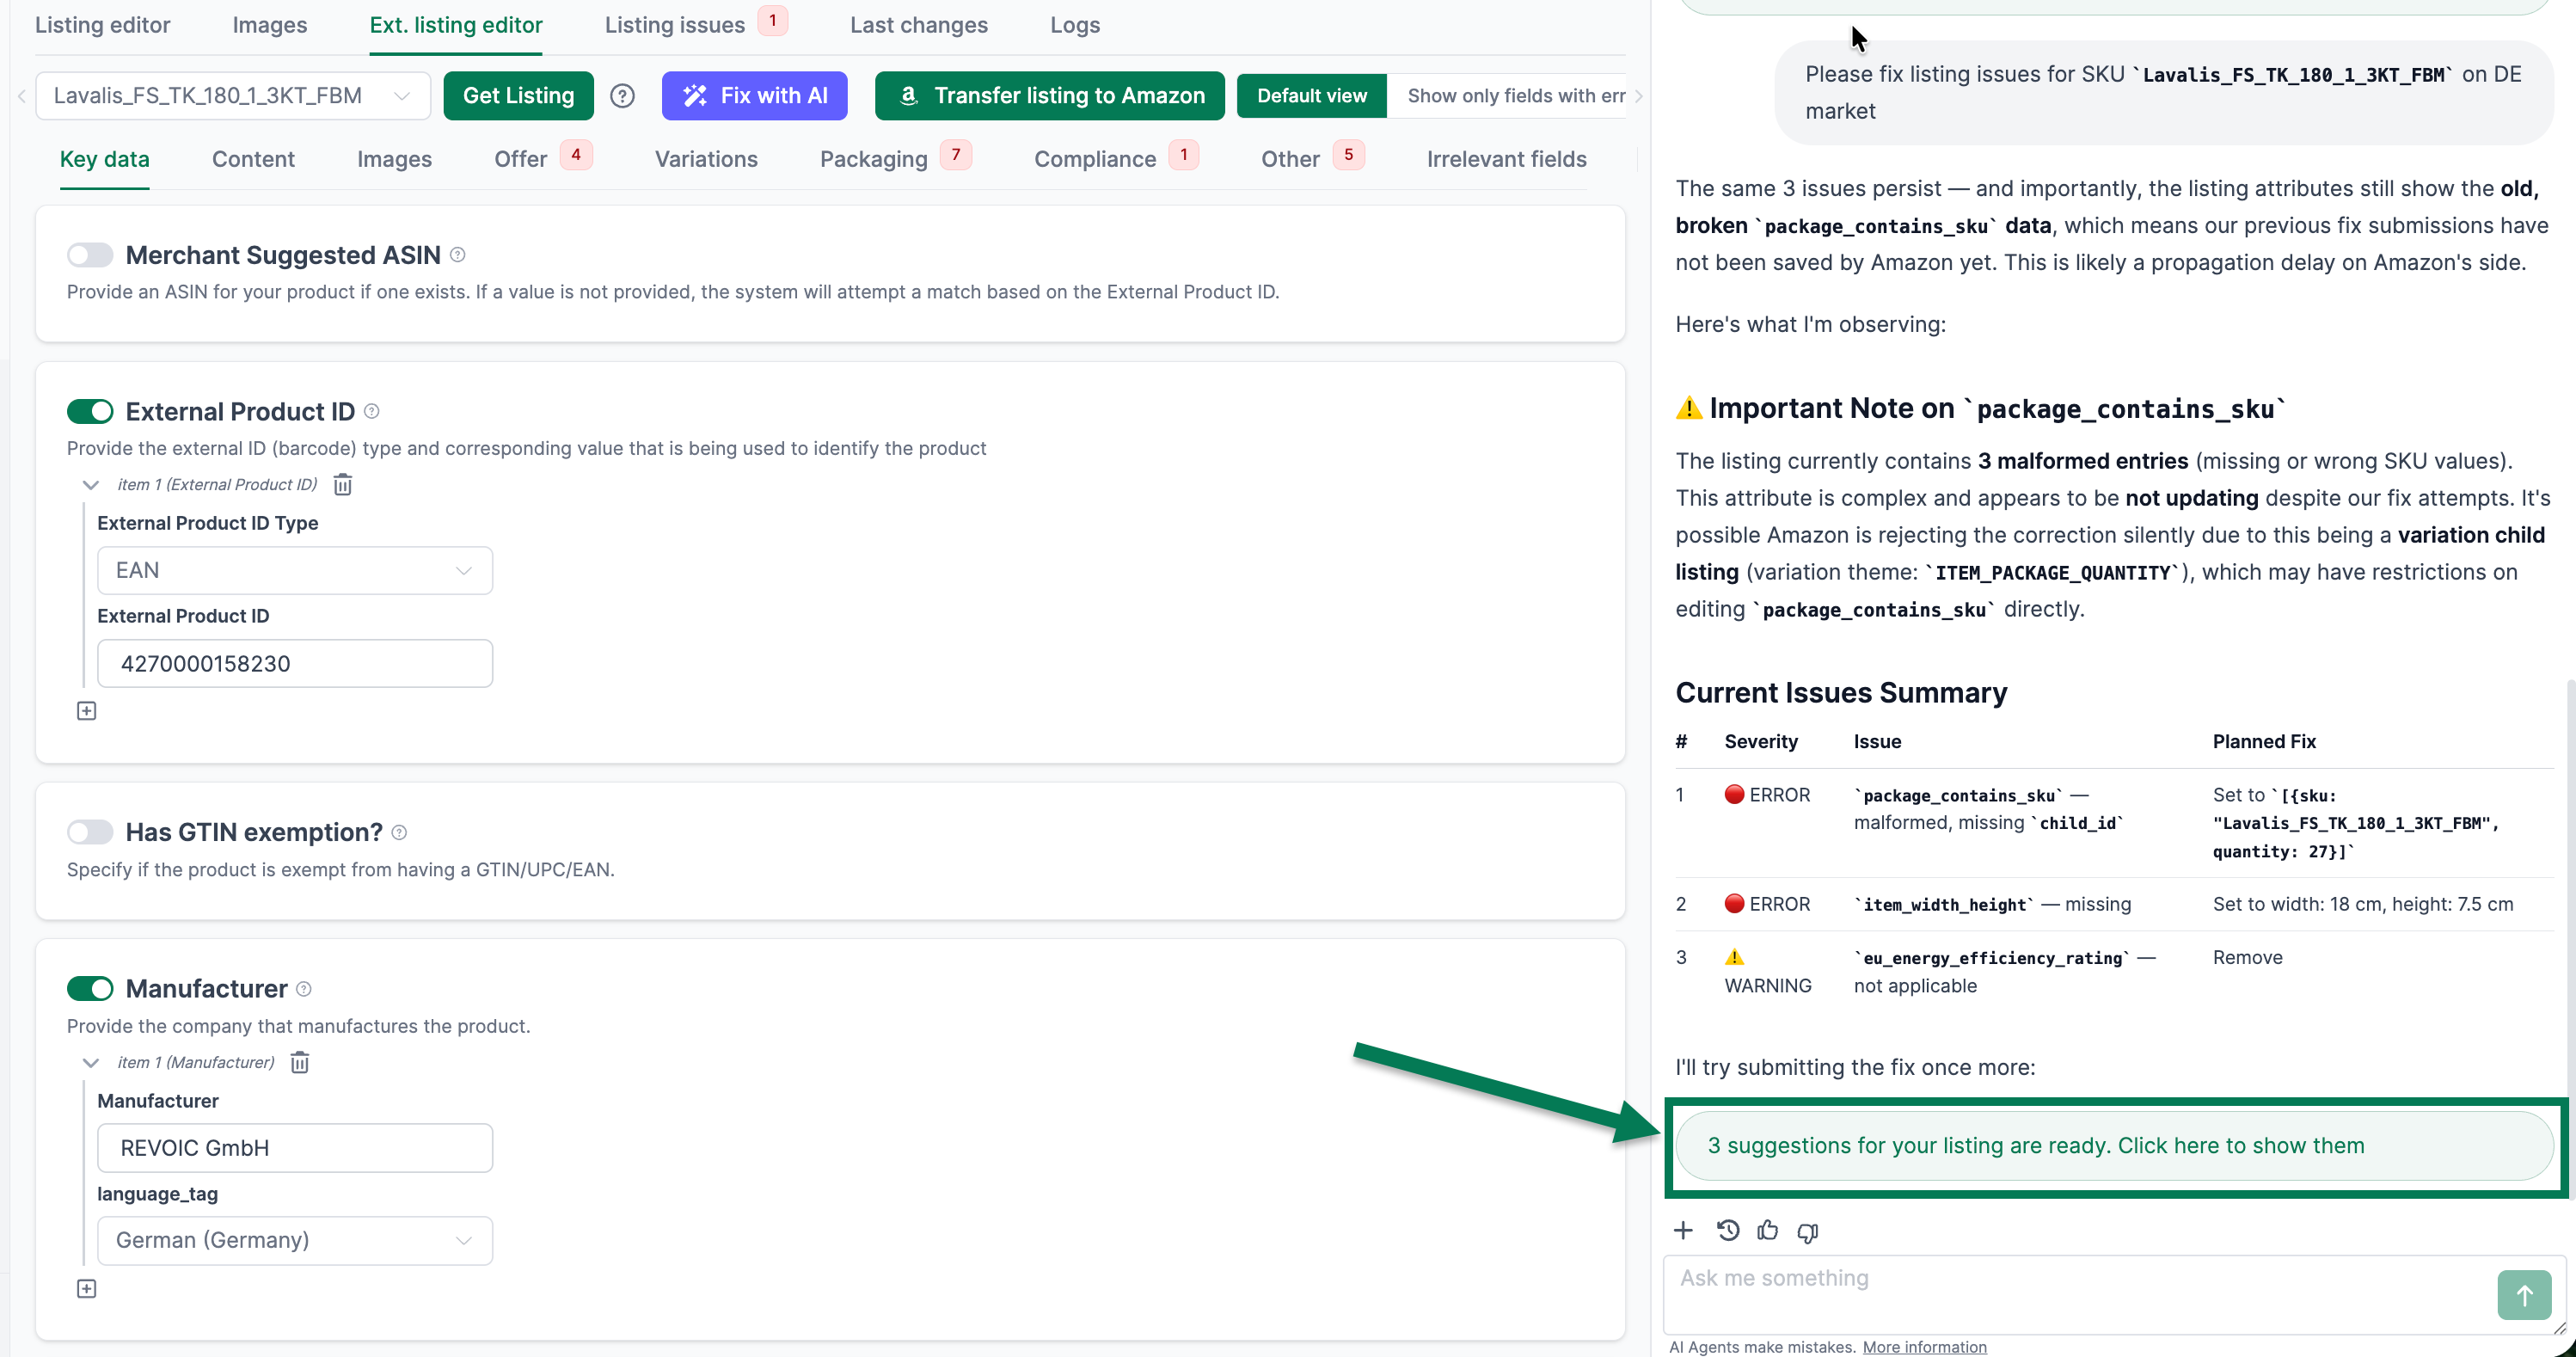The width and height of the screenshot is (2576, 1357).
Task: Add another External Product ID item
Action: pos(86,710)
